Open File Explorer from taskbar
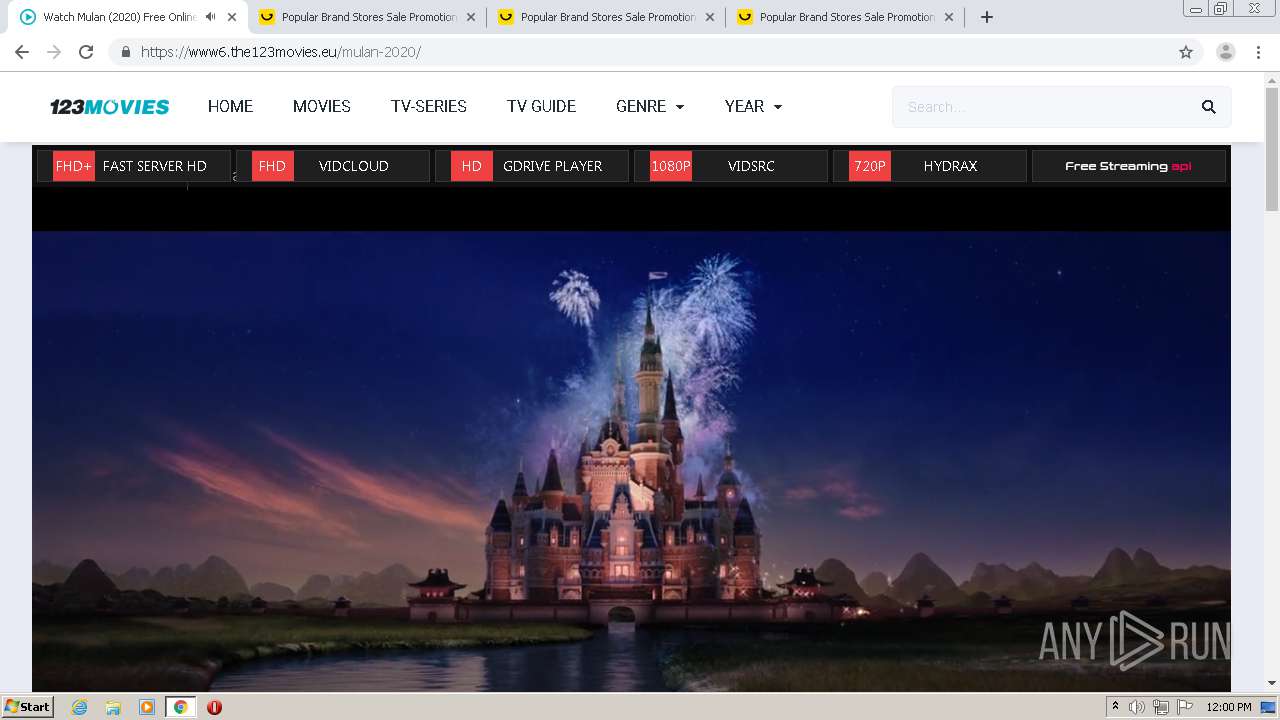The width and height of the screenshot is (1280, 720). click(113, 707)
